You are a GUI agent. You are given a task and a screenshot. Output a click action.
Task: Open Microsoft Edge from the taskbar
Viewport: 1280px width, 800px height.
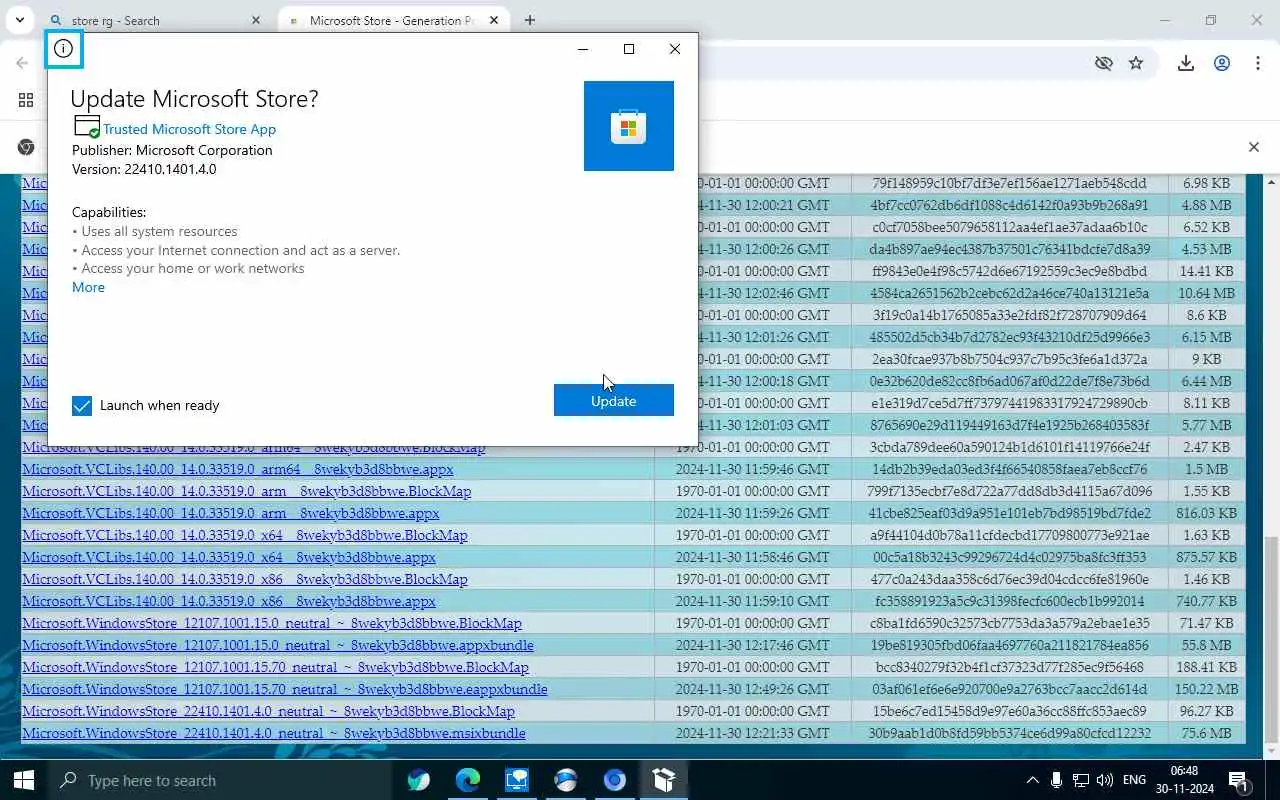[468, 780]
